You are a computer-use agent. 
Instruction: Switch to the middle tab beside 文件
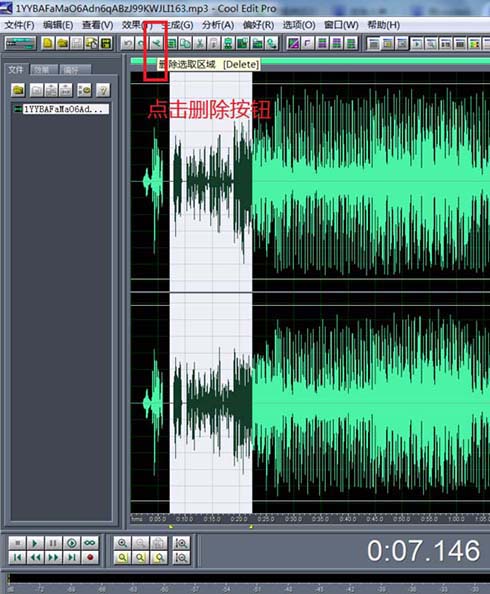[x=44, y=70]
